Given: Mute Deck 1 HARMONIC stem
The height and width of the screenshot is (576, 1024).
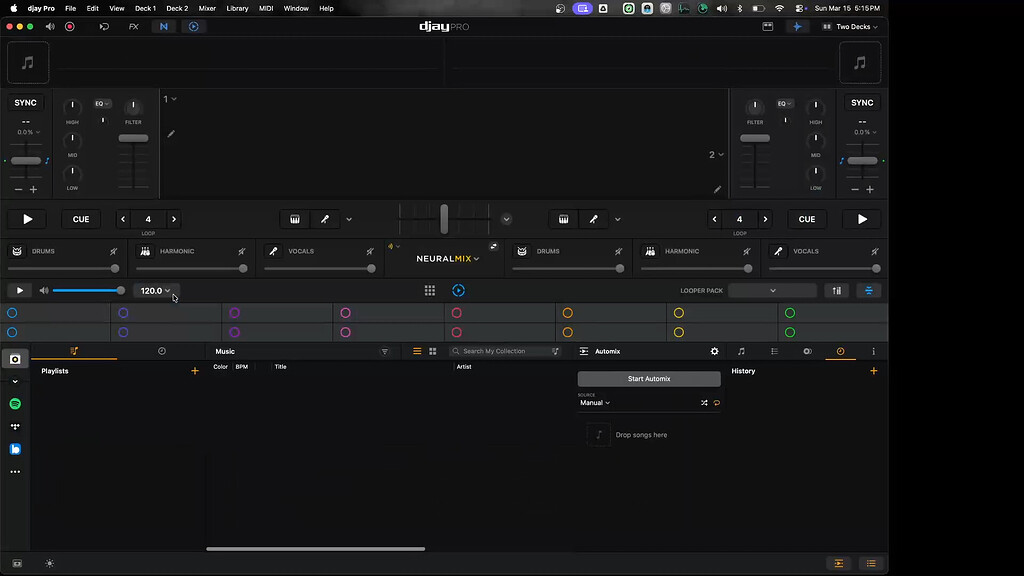Looking at the screenshot, I should click(x=242, y=251).
